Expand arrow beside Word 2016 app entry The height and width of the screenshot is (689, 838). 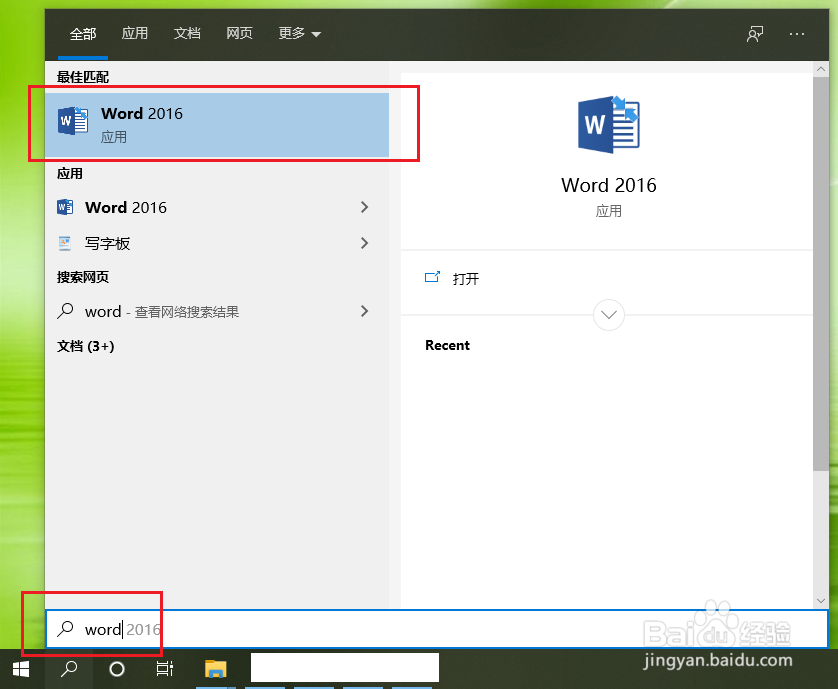[364, 207]
